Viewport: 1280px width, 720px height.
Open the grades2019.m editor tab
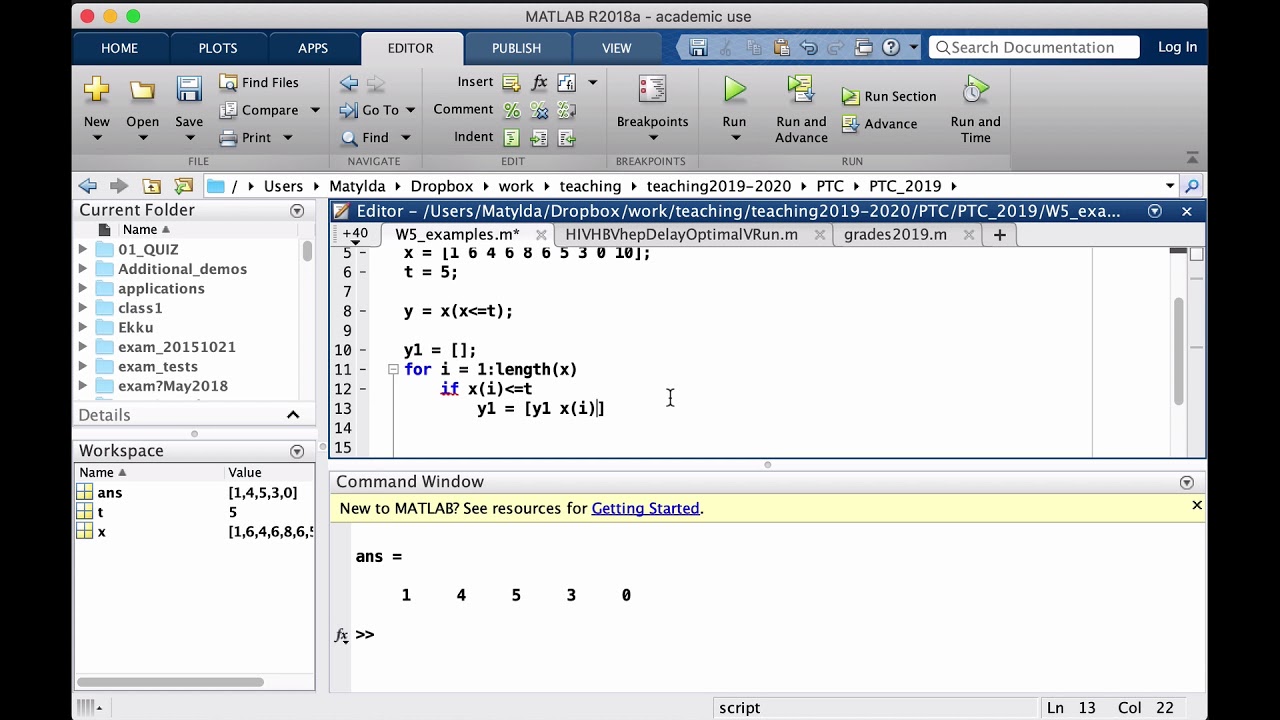click(x=895, y=234)
